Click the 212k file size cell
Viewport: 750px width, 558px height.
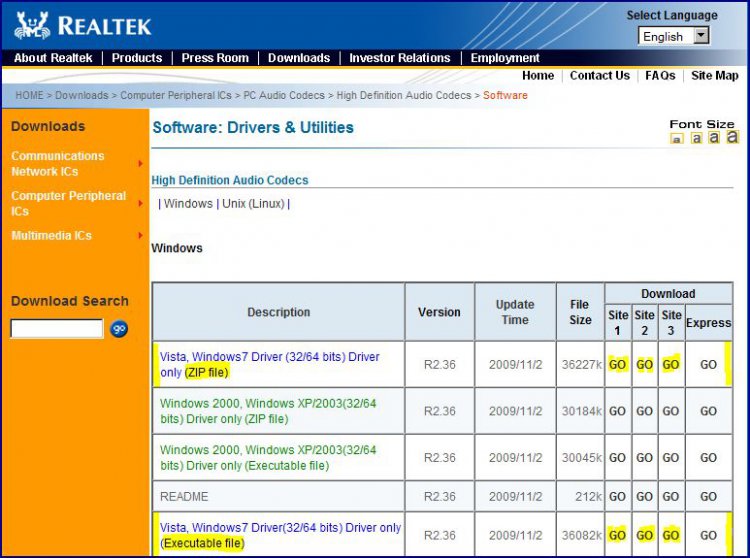580,496
